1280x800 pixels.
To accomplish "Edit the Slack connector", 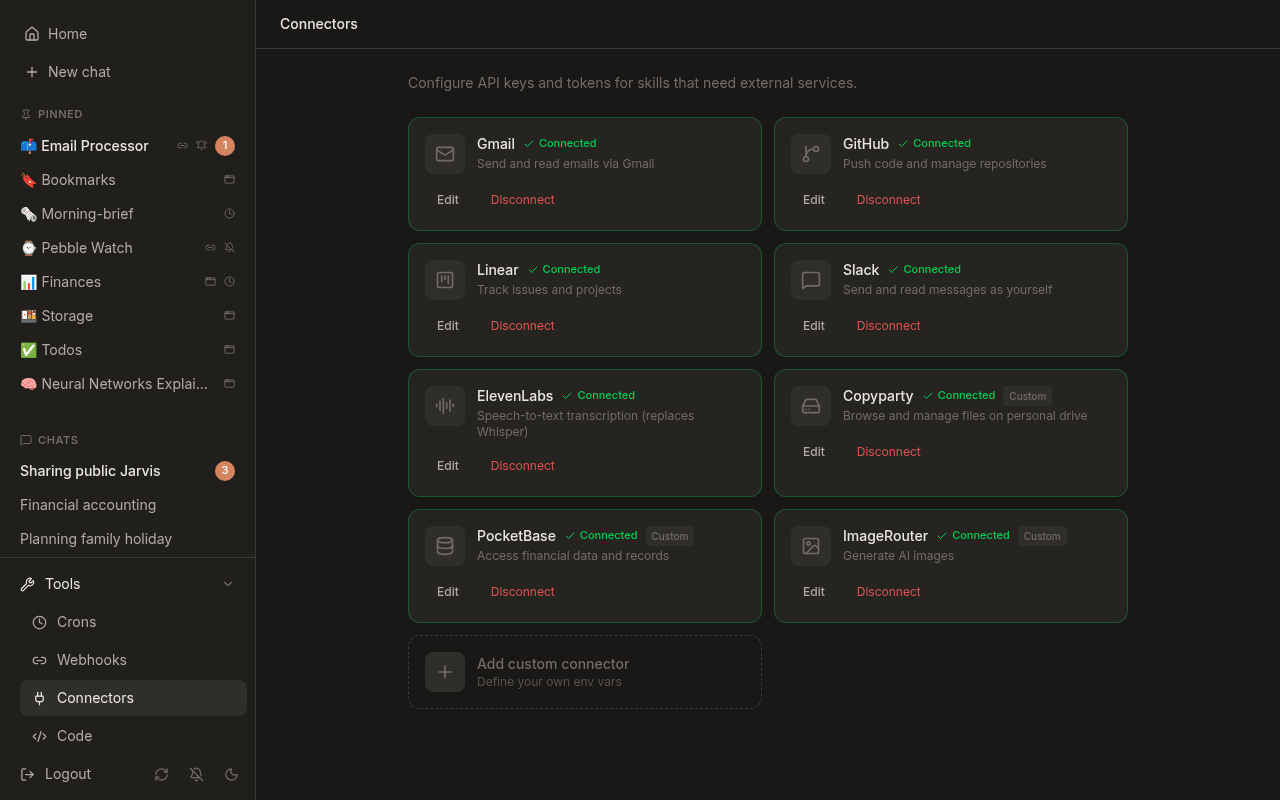I will 814,326.
